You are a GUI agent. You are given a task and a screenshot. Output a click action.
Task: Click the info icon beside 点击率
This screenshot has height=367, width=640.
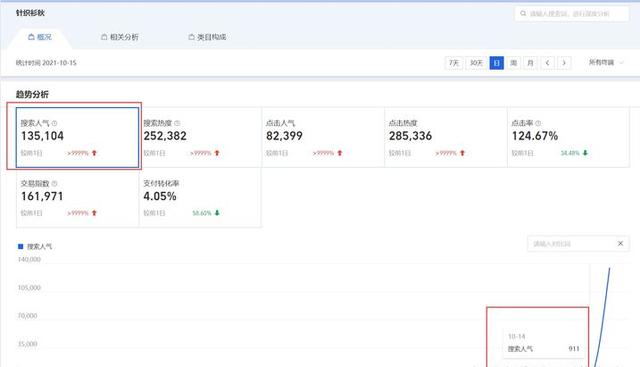(x=538, y=123)
